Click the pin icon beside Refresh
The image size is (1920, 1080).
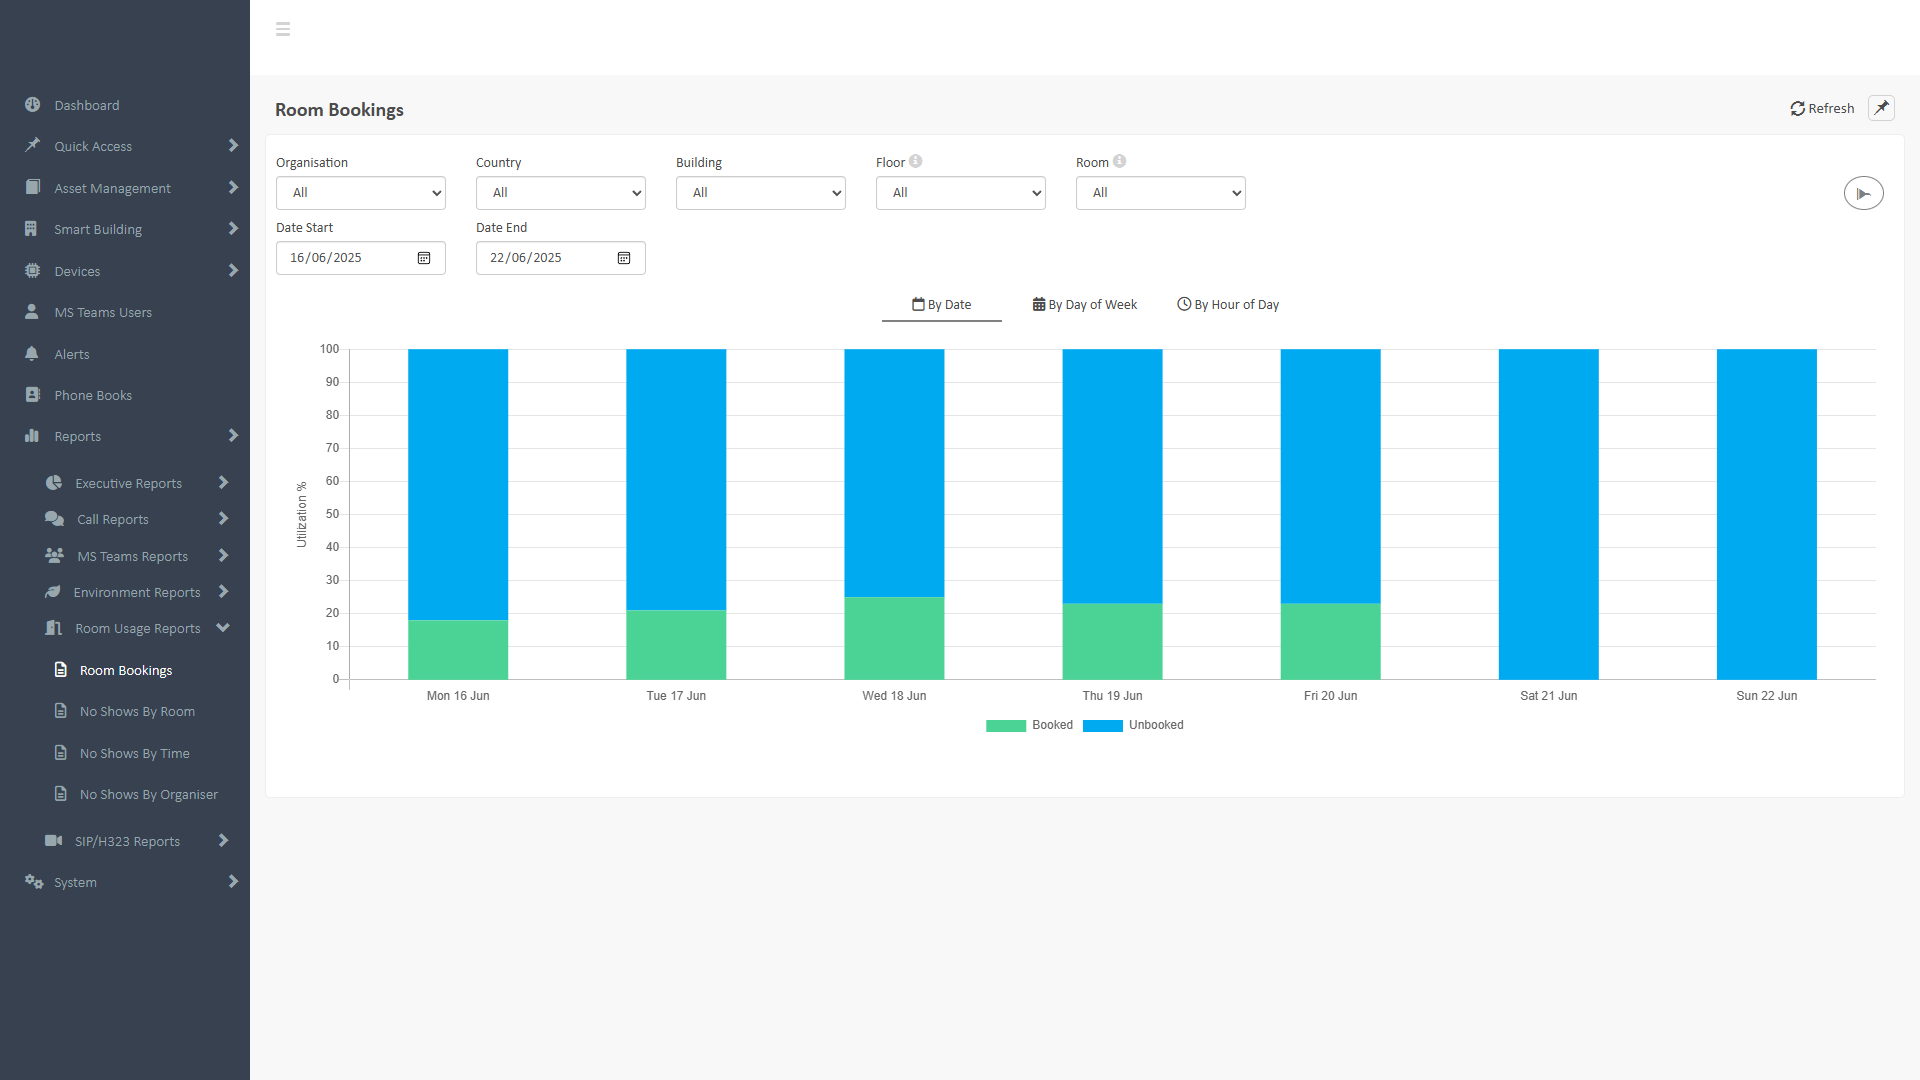point(1881,108)
